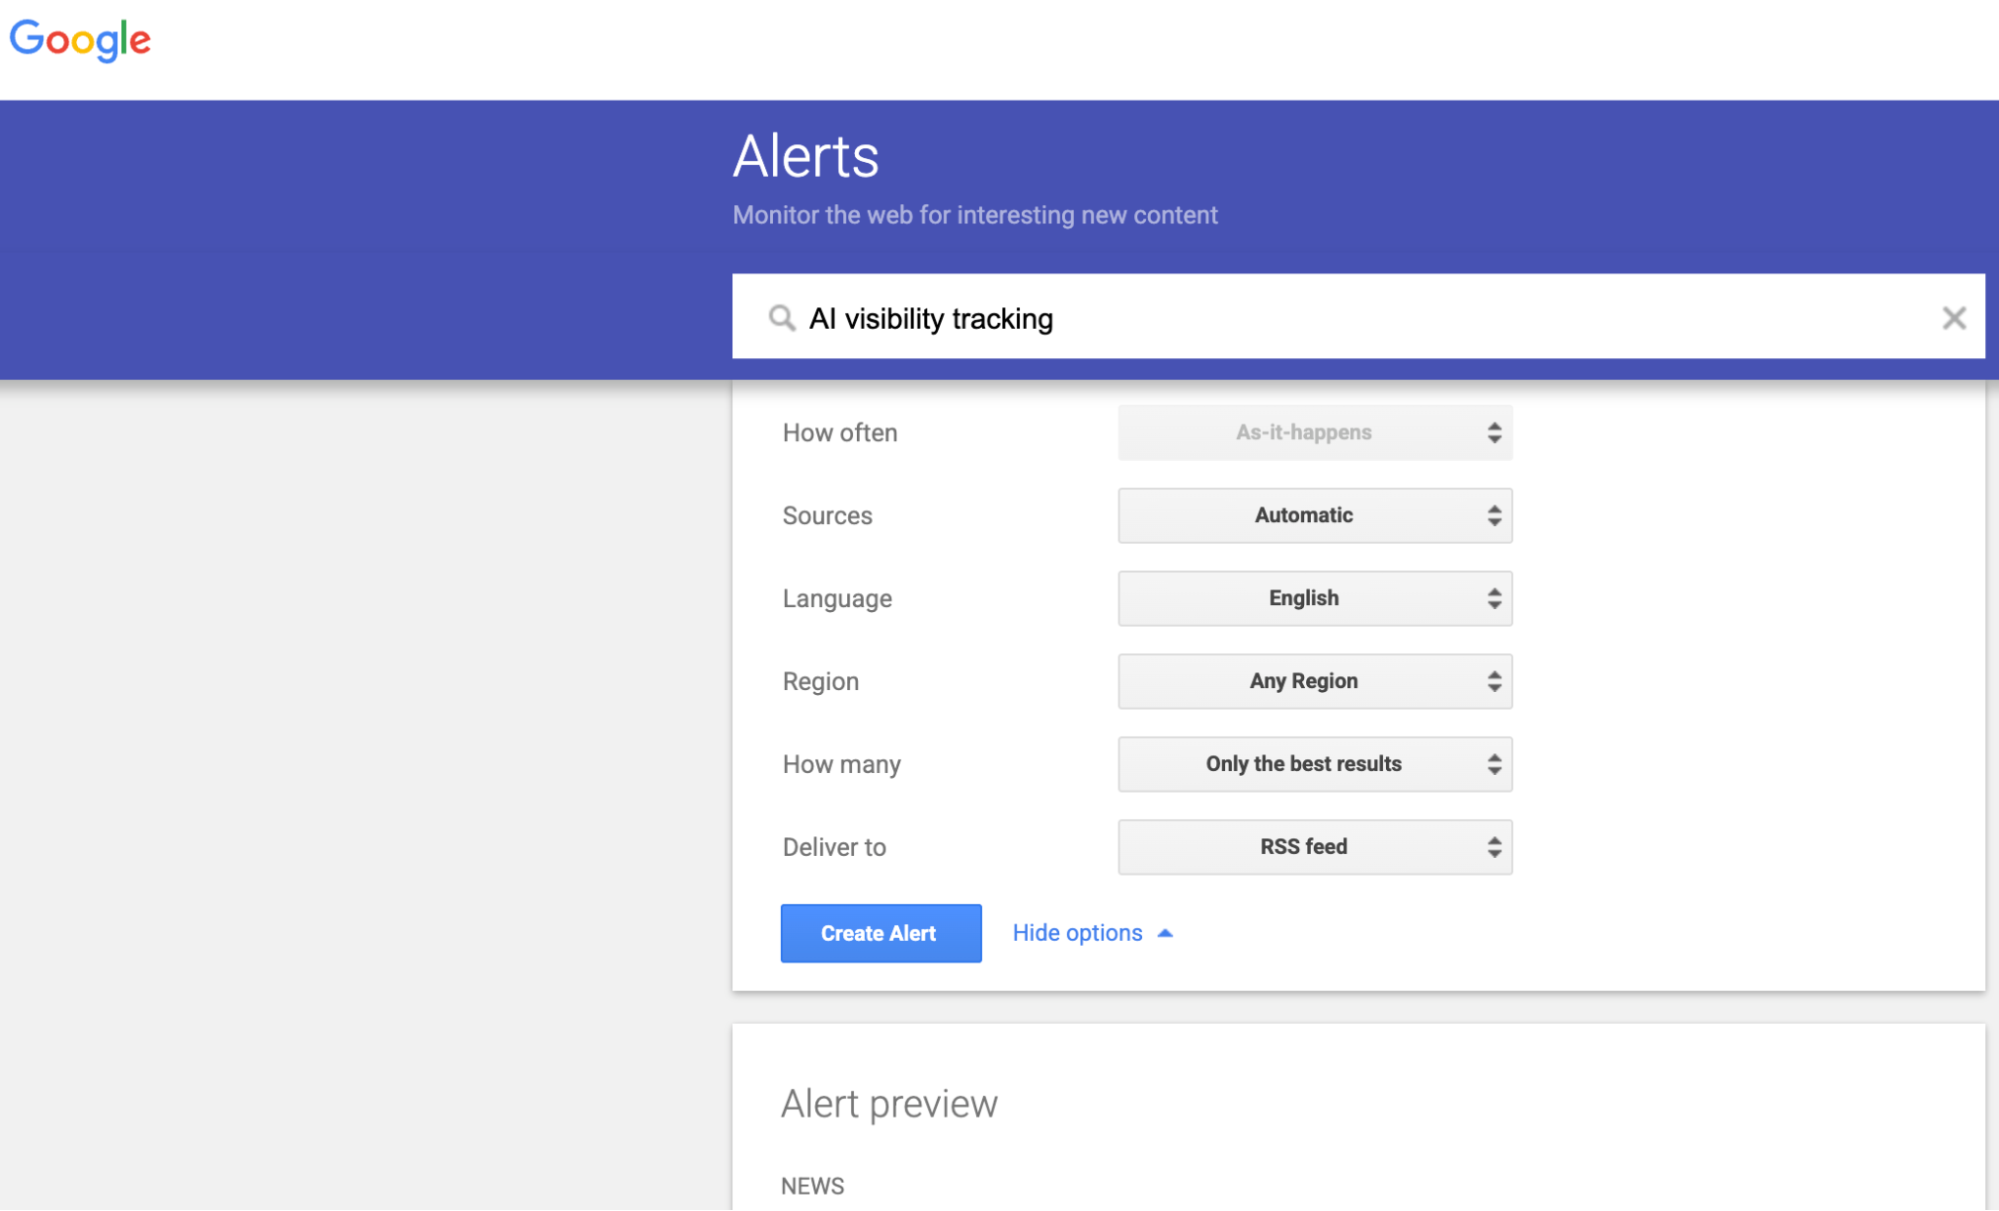1999x1211 pixels.
Task: Click the How often label
Action: click(840, 433)
